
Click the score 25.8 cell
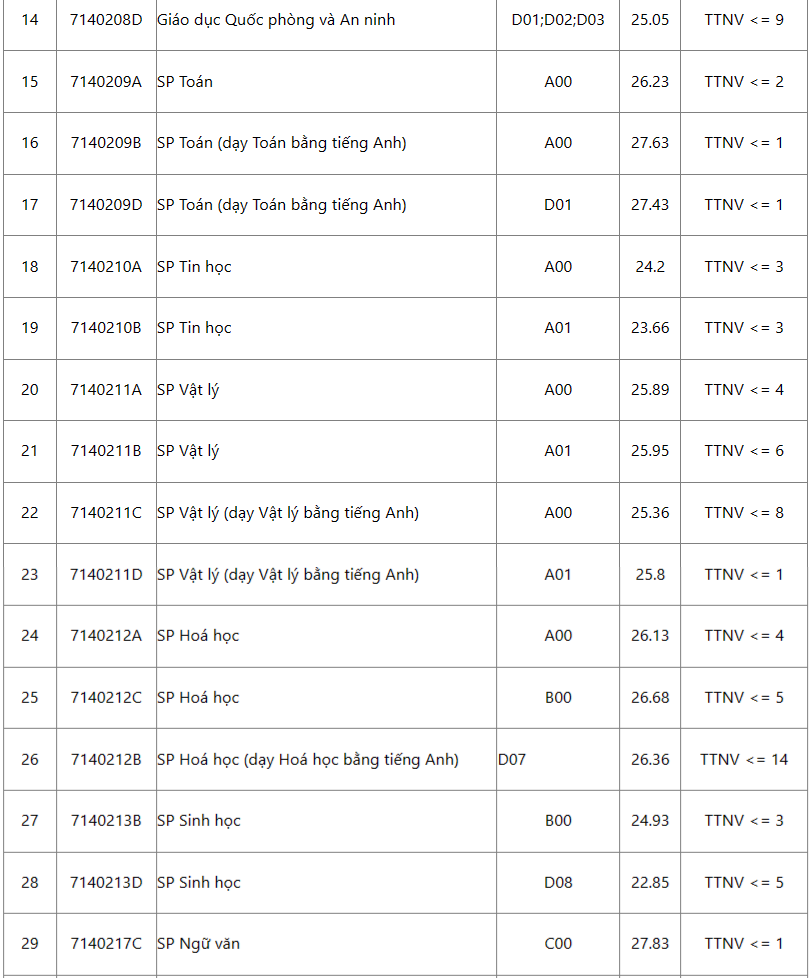tap(650, 575)
